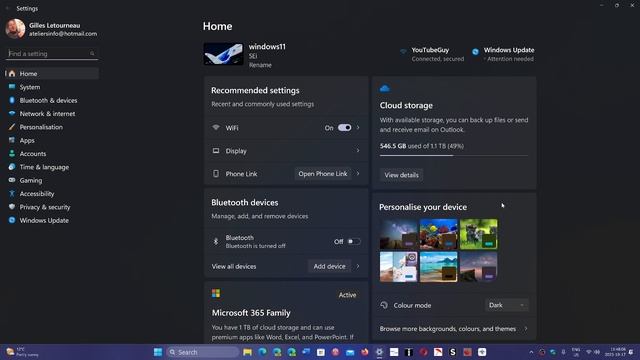Screen dimensions: 640x360
Task: Select the tropical beach theme thumbnail
Action: pos(438,267)
